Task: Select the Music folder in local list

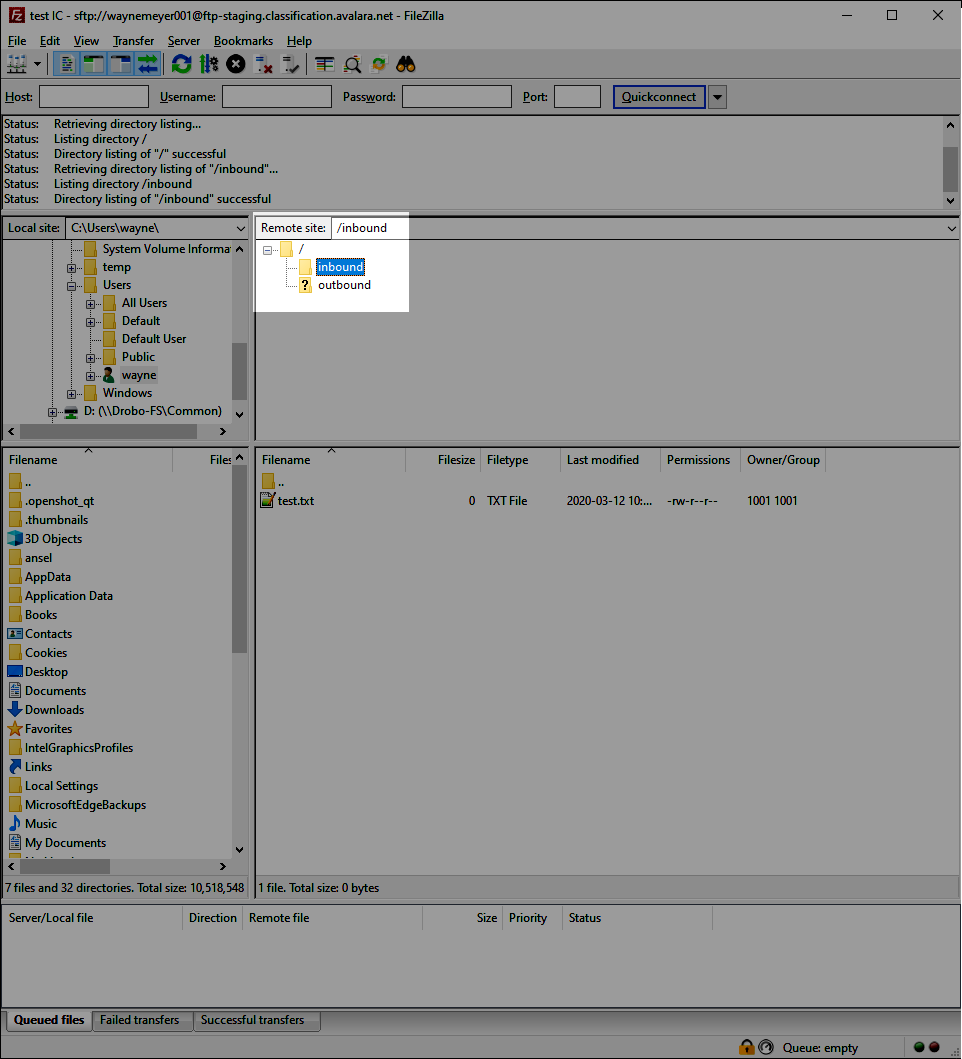Action: pyautogui.click(x=41, y=824)
